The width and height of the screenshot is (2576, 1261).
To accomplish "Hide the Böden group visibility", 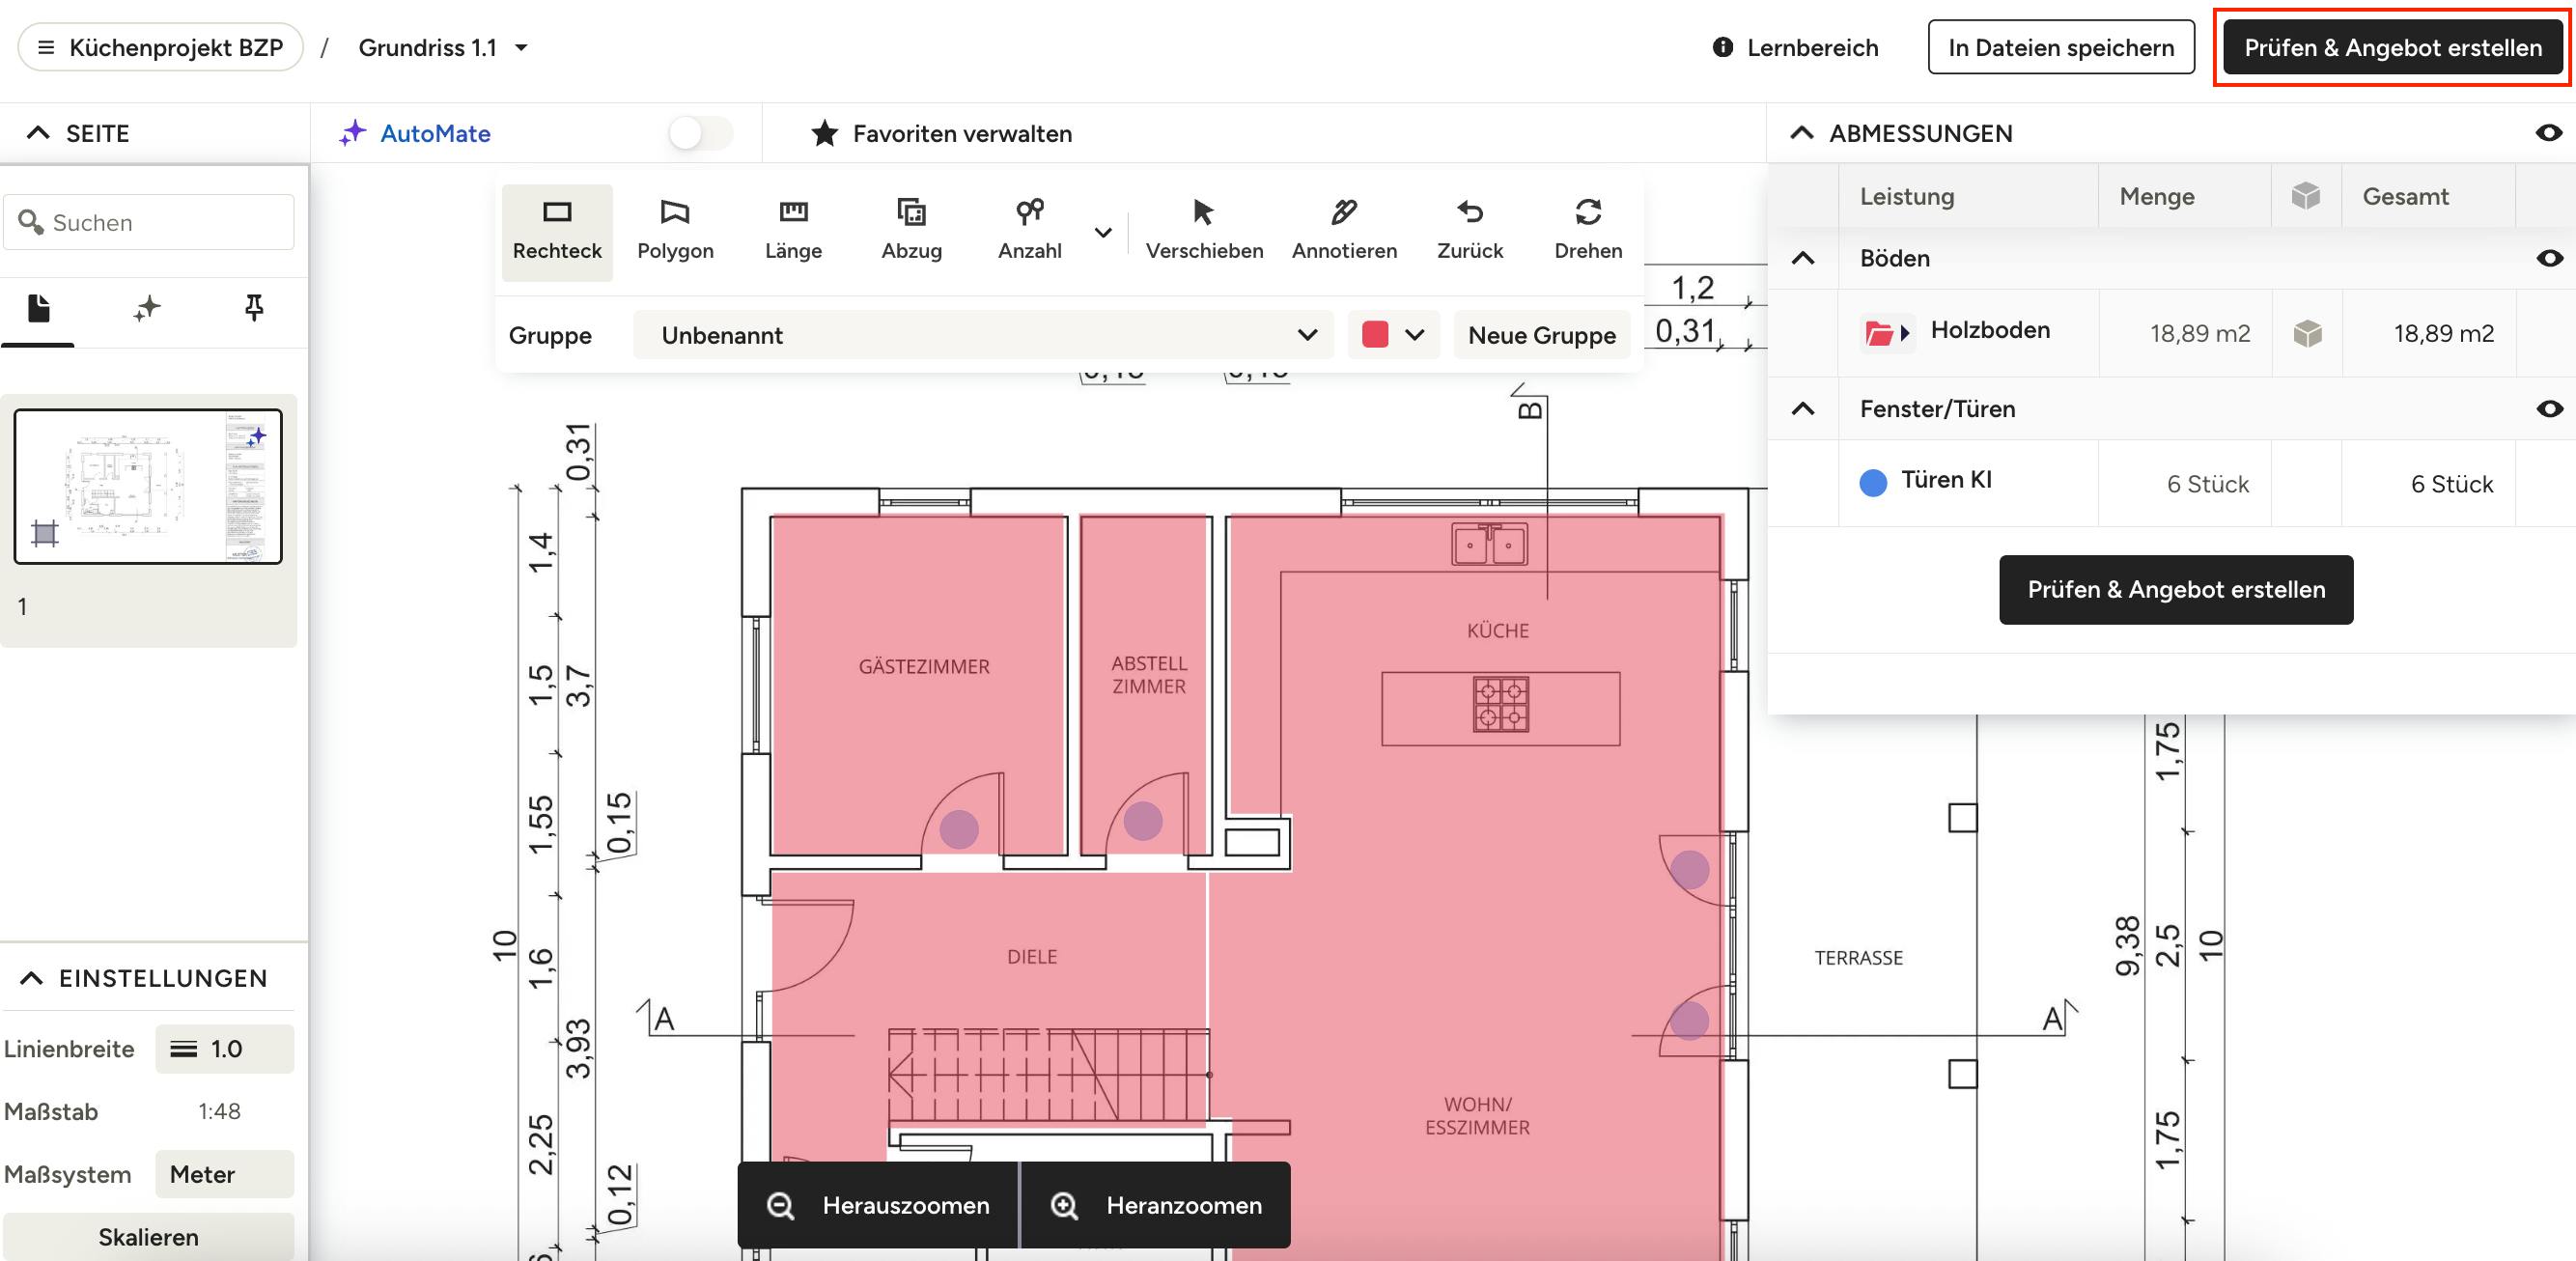I will click(x=2549, y=258).
